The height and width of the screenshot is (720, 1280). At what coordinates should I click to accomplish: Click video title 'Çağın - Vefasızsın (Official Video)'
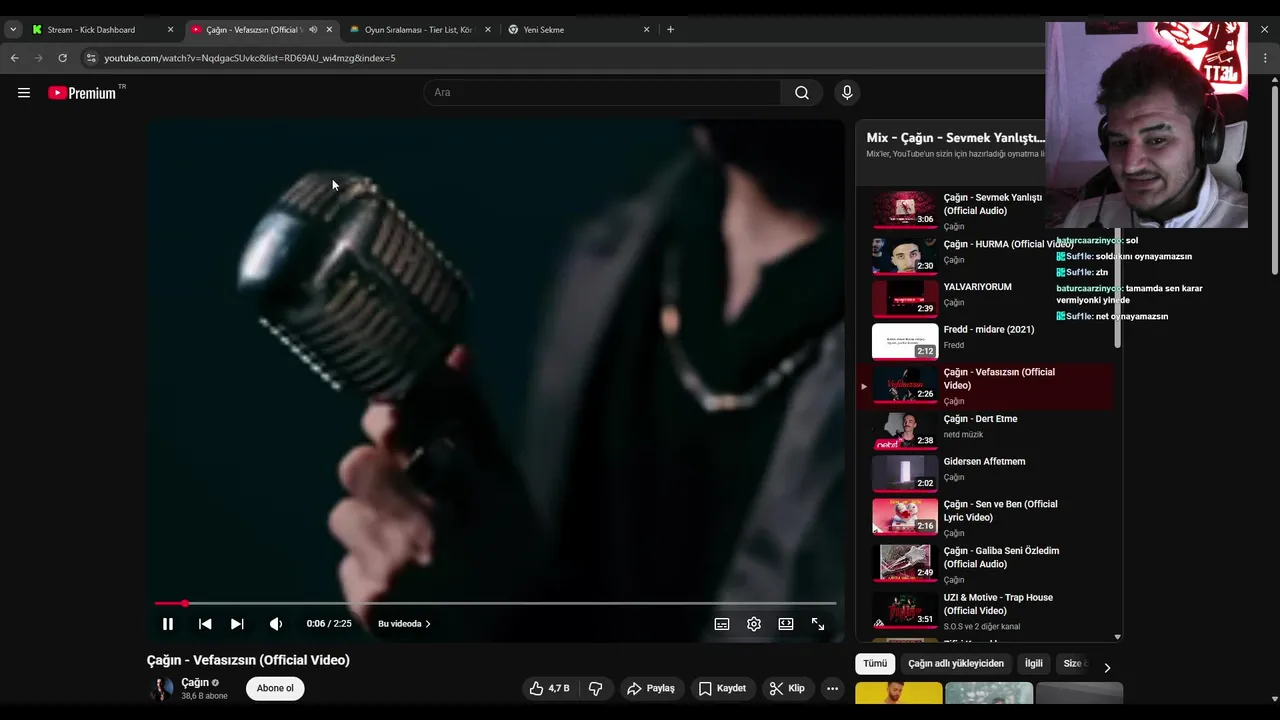(x=248, y=660)
